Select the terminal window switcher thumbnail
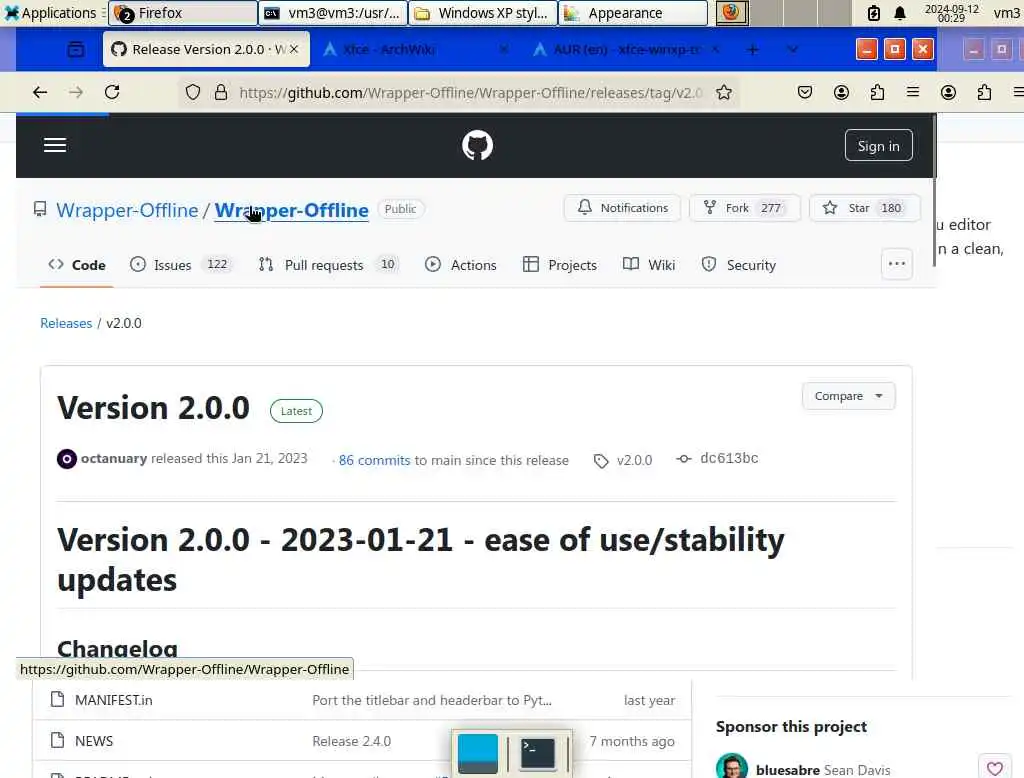The width and height of the screenshot is (1024, 778). coord(537,753)
